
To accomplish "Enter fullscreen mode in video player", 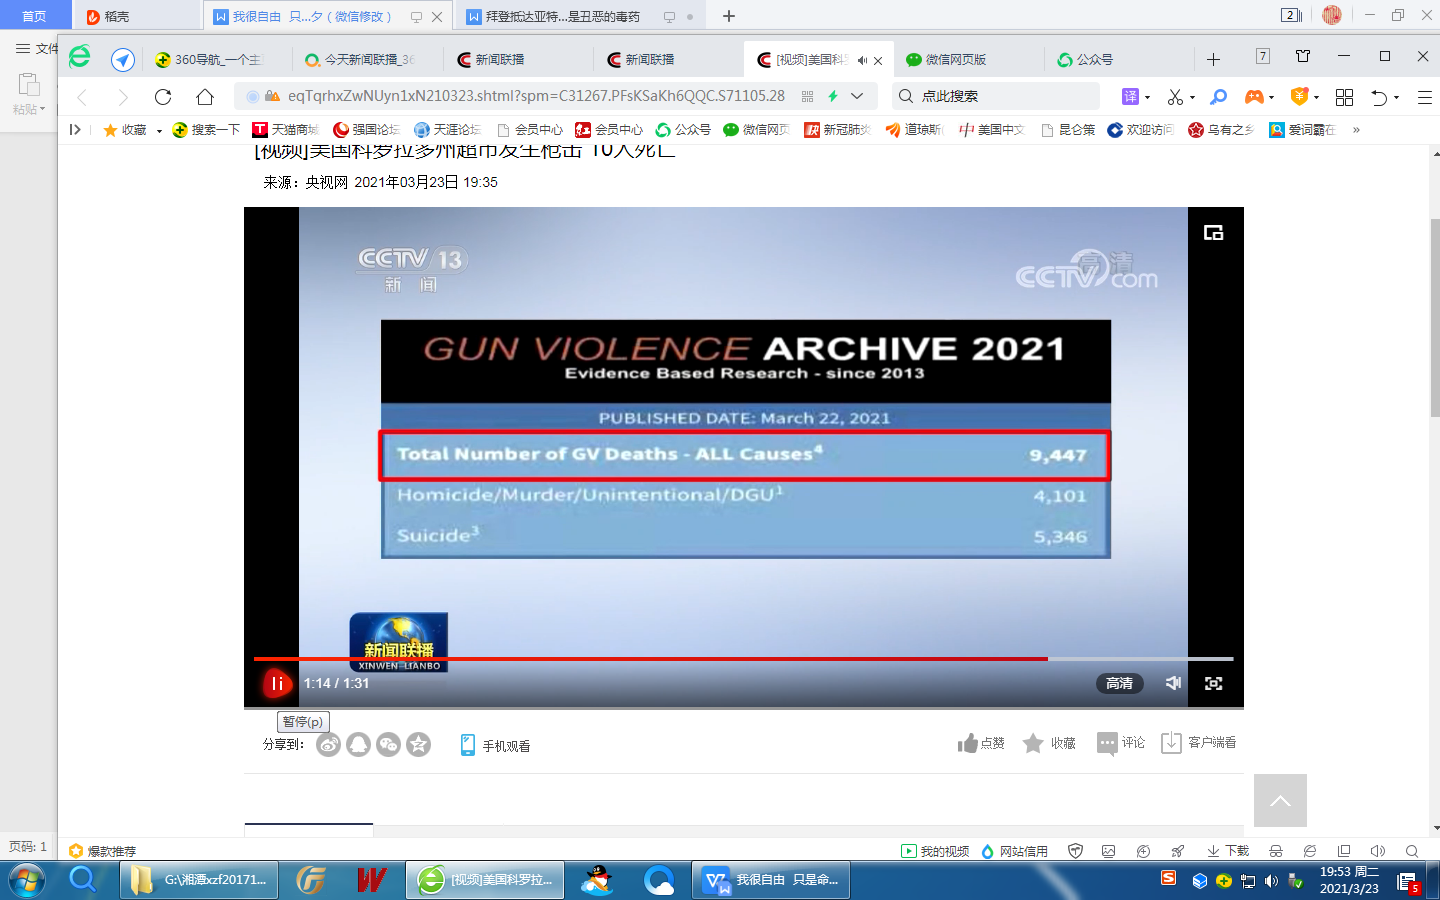I will click(1213, 683).
